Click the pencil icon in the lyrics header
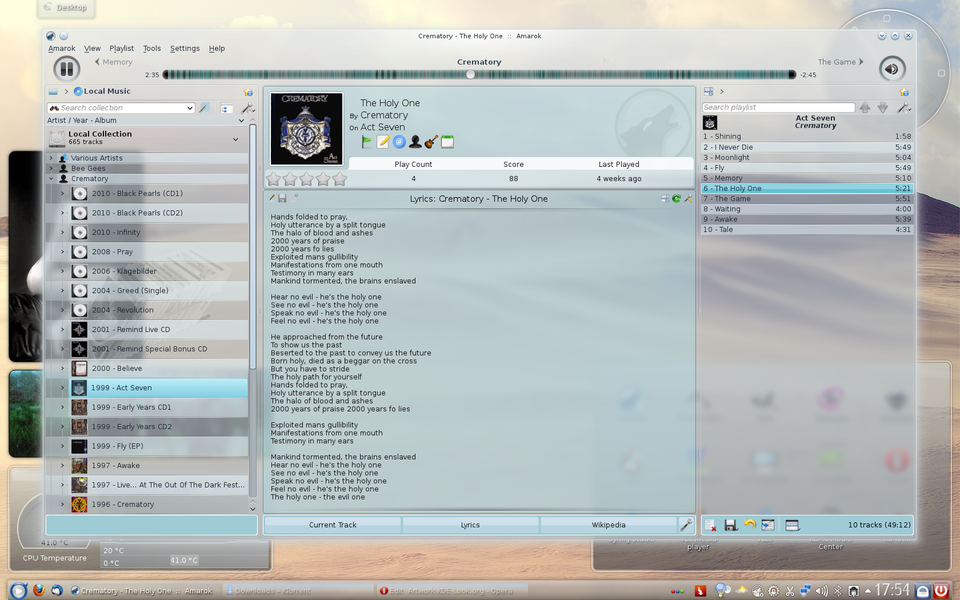 coord(272,198)
